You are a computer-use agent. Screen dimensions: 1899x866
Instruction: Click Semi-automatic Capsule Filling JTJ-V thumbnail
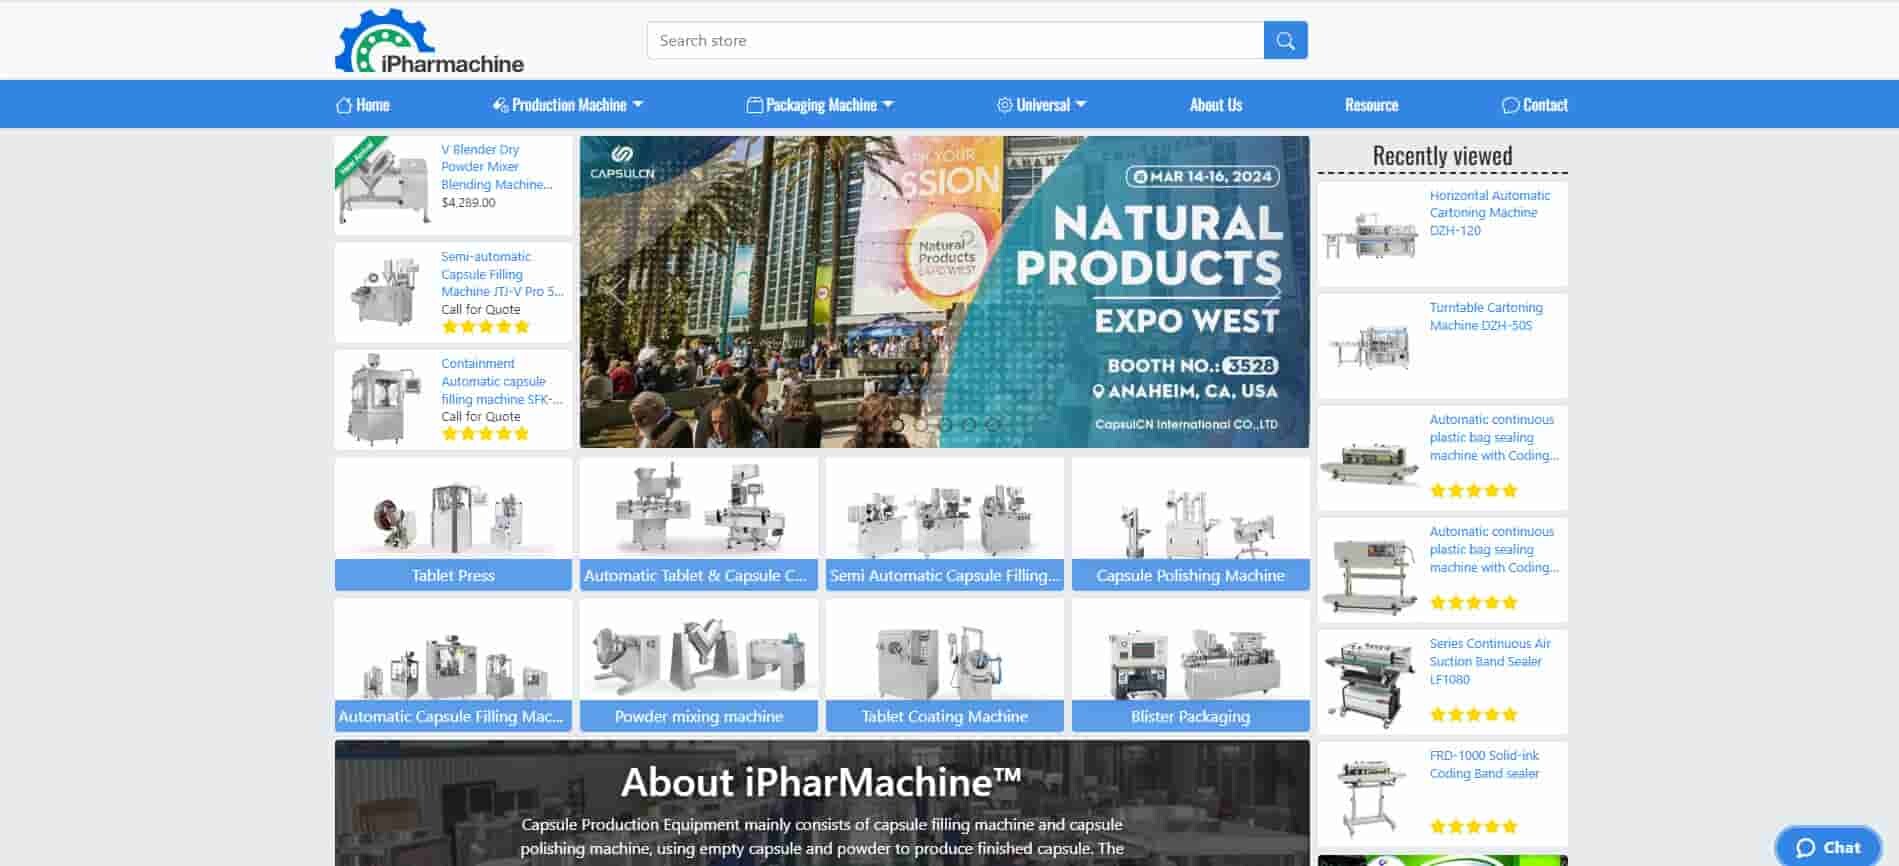[x=384, y=291]
